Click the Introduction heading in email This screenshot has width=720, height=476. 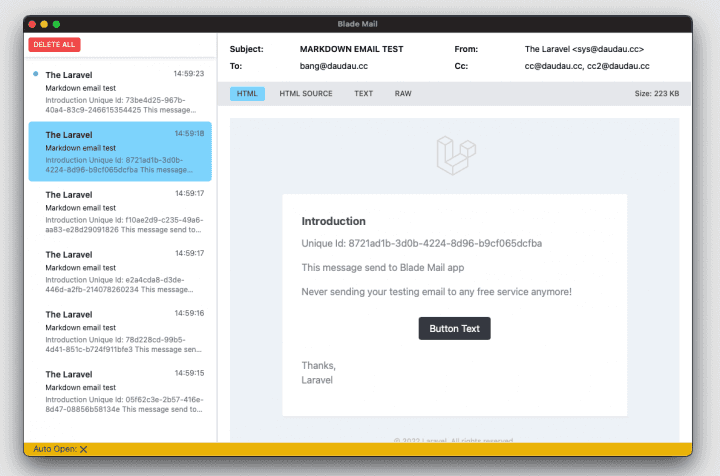(333, 221)
